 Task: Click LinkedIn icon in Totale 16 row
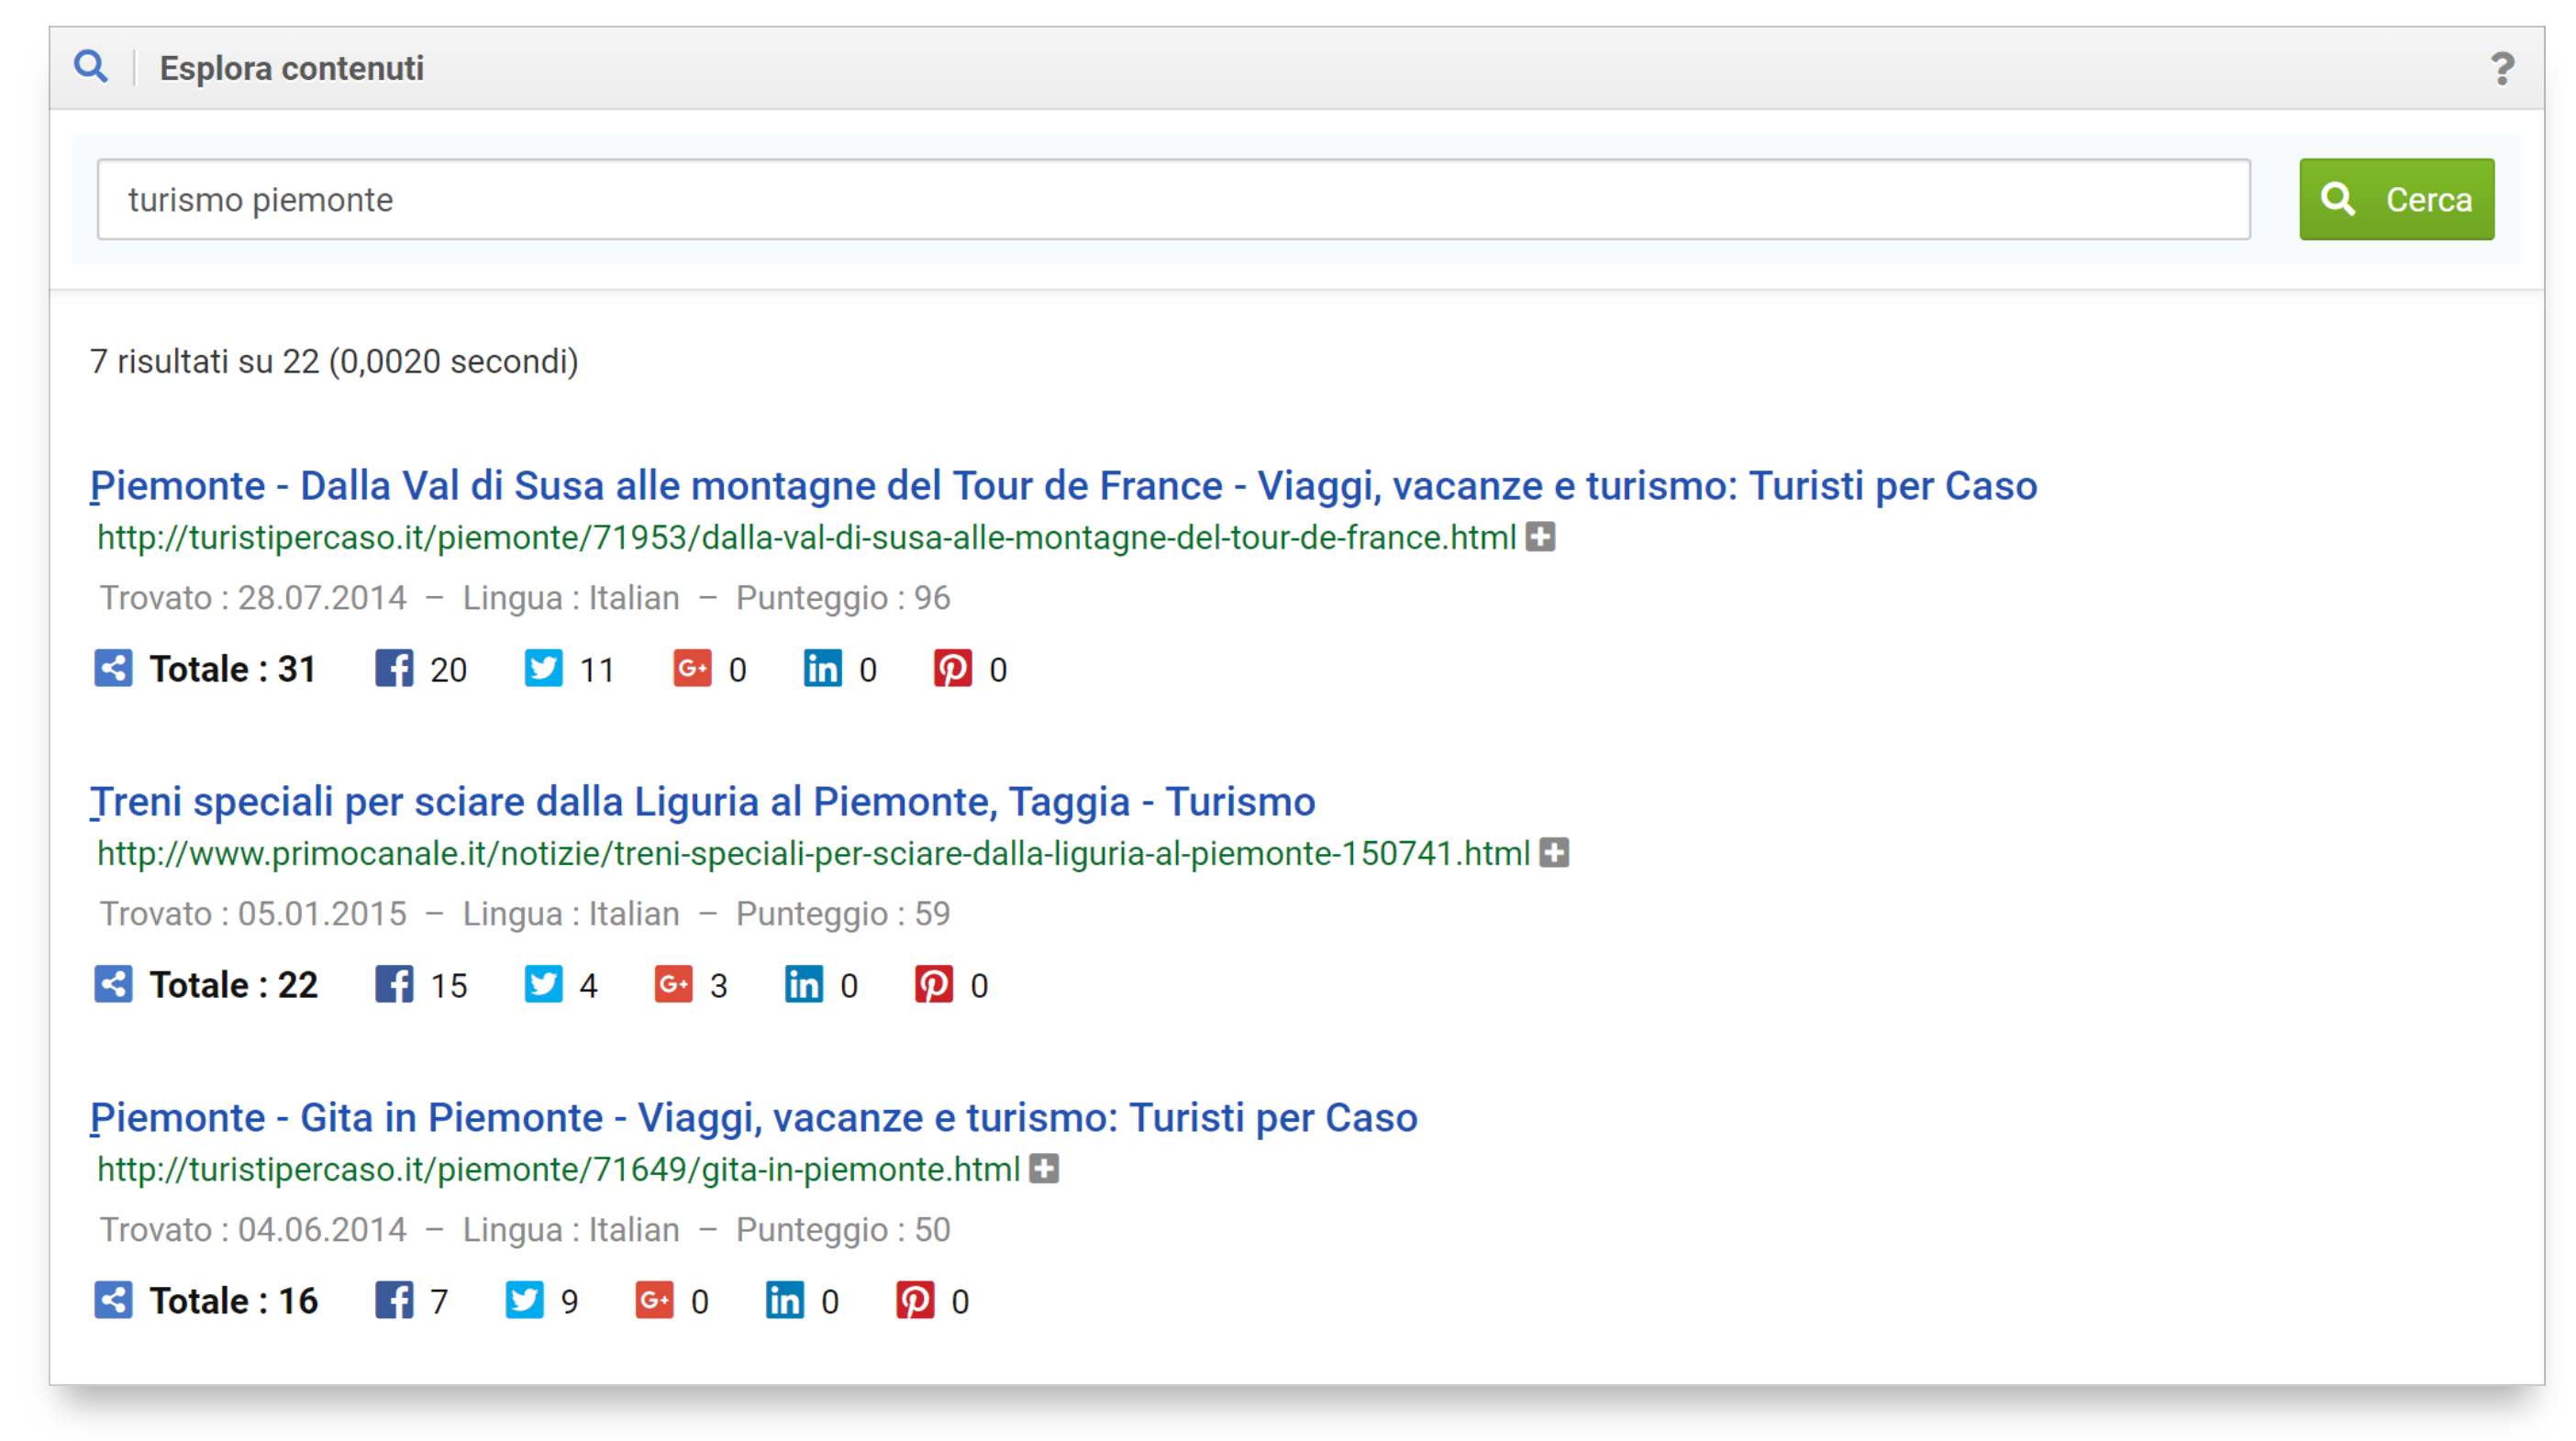click(x=784, y=1300)
